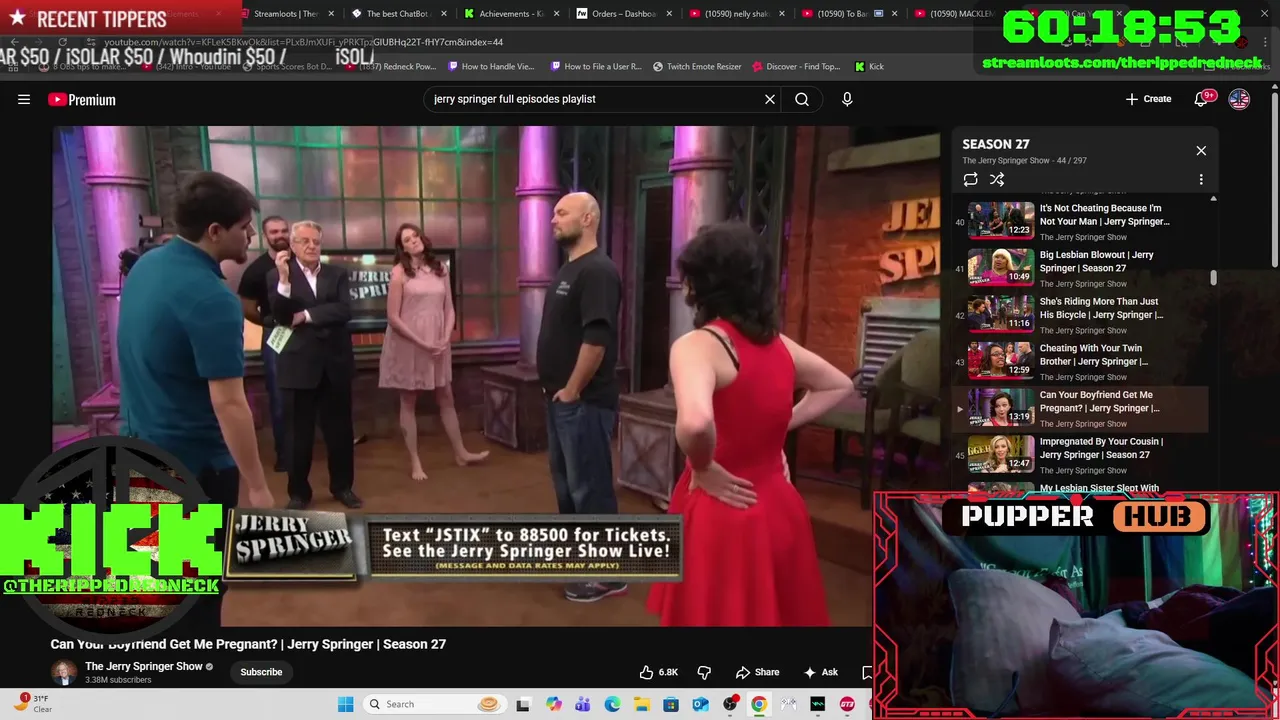The height and width of the screenshot is (720, 1280).
Task: Clear the search box text with the X
Action: pos(770,99)
